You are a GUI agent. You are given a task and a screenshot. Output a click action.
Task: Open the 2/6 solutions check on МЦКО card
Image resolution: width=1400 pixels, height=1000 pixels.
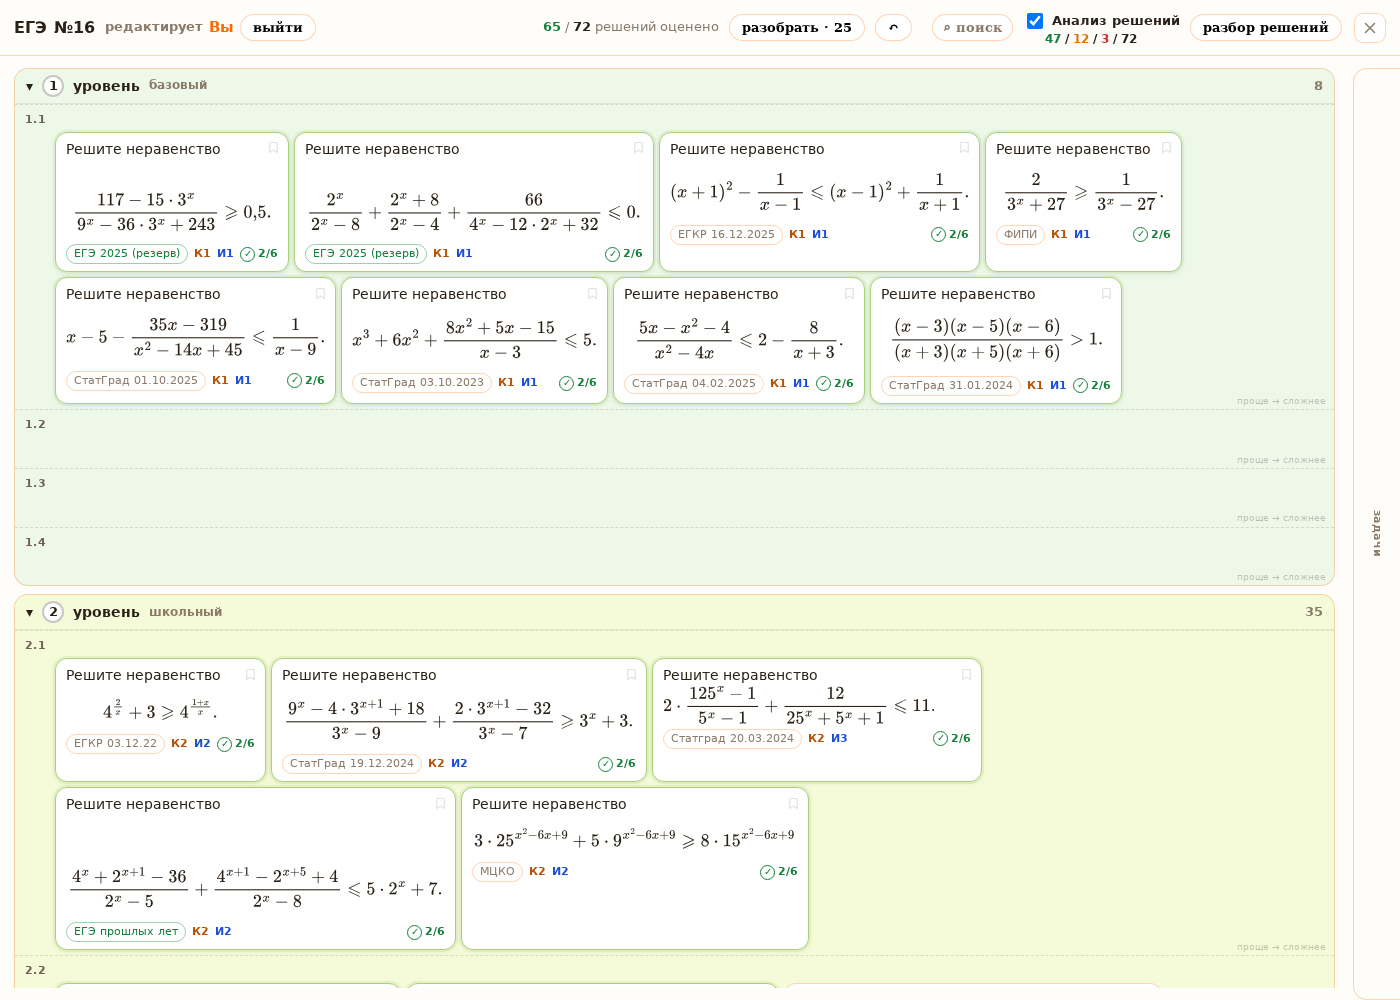pyautogui.click(x=779, y=871)
